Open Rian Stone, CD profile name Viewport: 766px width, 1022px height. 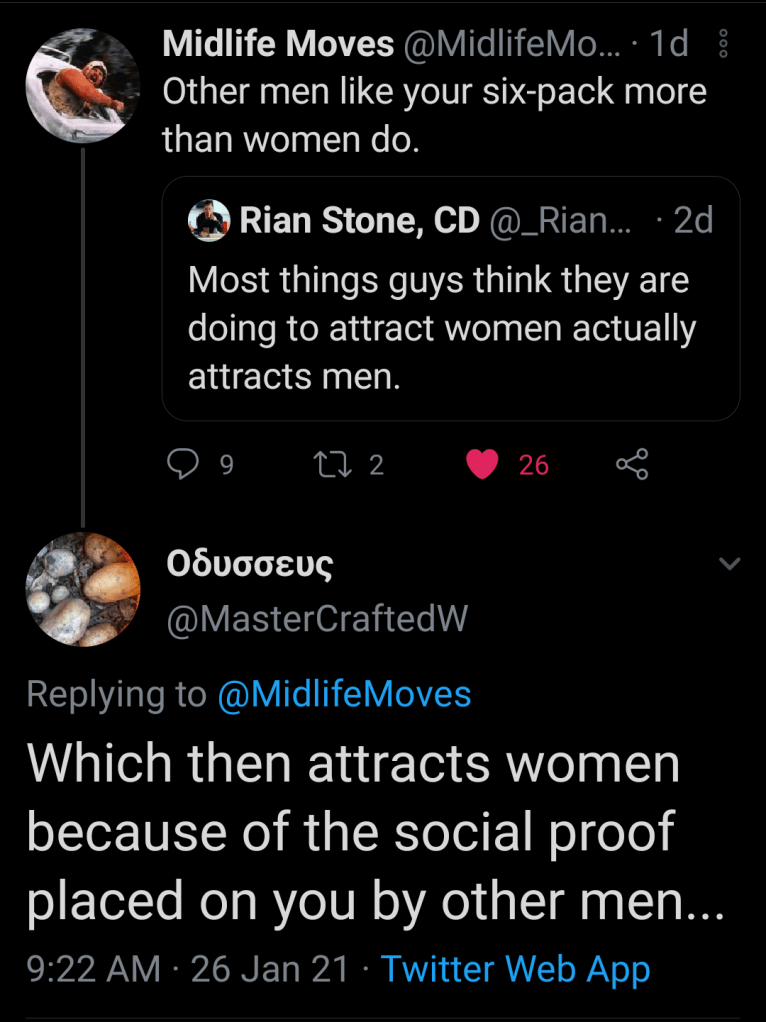click(x=359, y=221)
